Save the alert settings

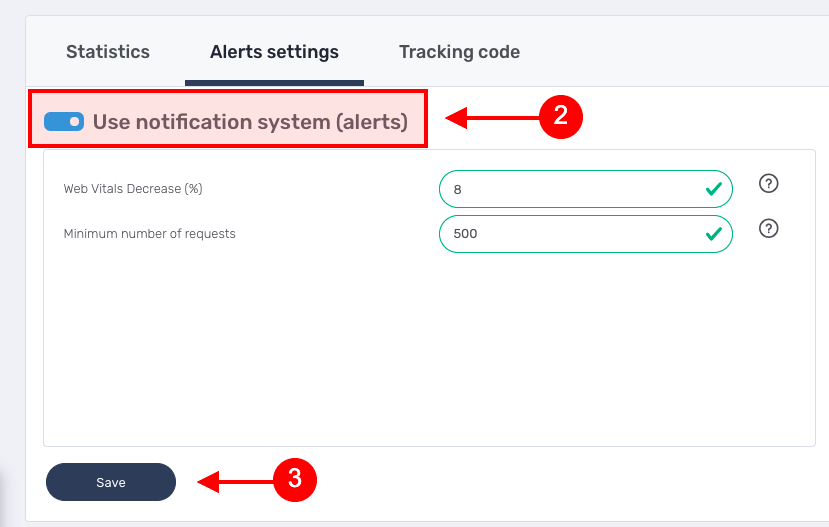pos(111,482)
